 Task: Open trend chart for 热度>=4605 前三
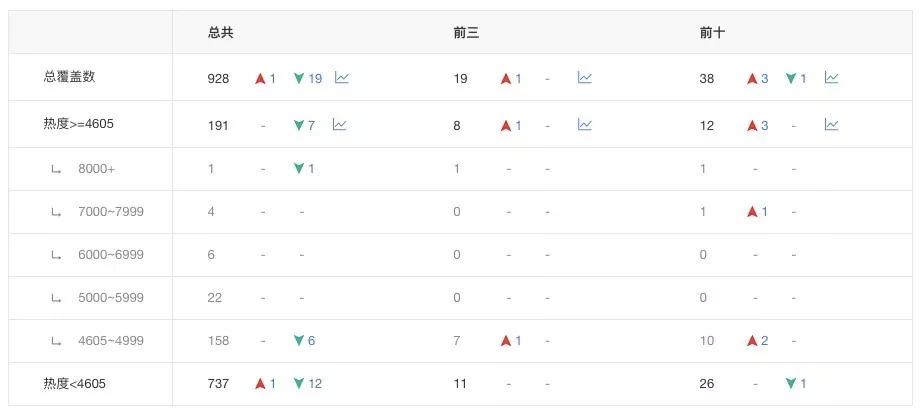tap(585, 125)
